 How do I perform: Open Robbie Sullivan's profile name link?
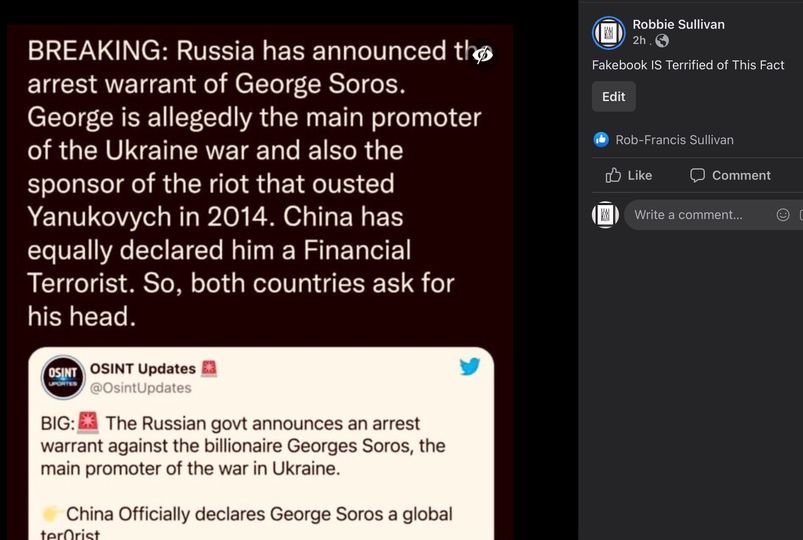tap(679, 25)
